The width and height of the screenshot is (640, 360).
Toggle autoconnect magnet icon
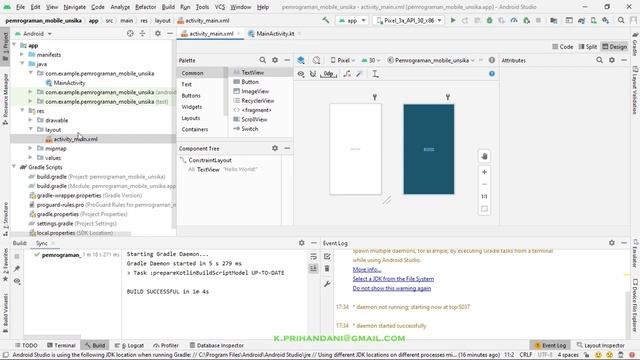click(313, 74)
